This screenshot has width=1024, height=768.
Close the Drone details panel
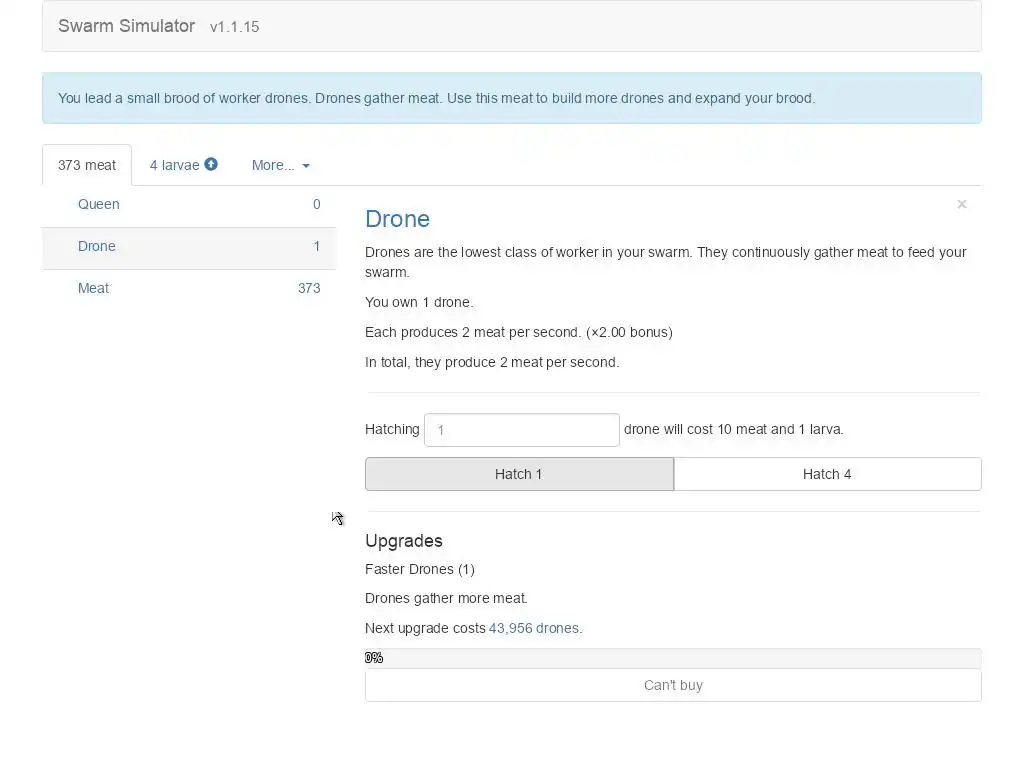[961, 204]
